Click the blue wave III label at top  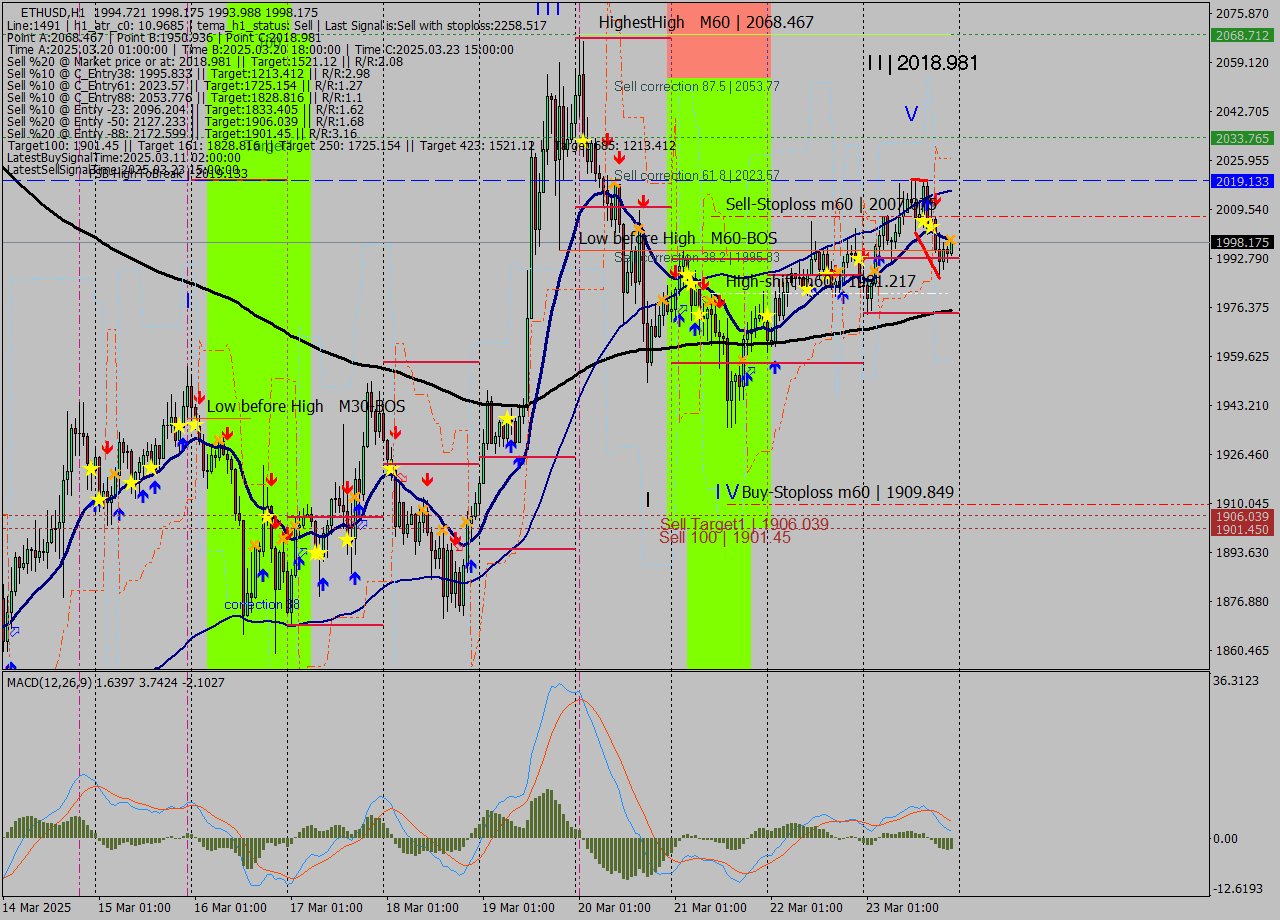tap(547, 9)
